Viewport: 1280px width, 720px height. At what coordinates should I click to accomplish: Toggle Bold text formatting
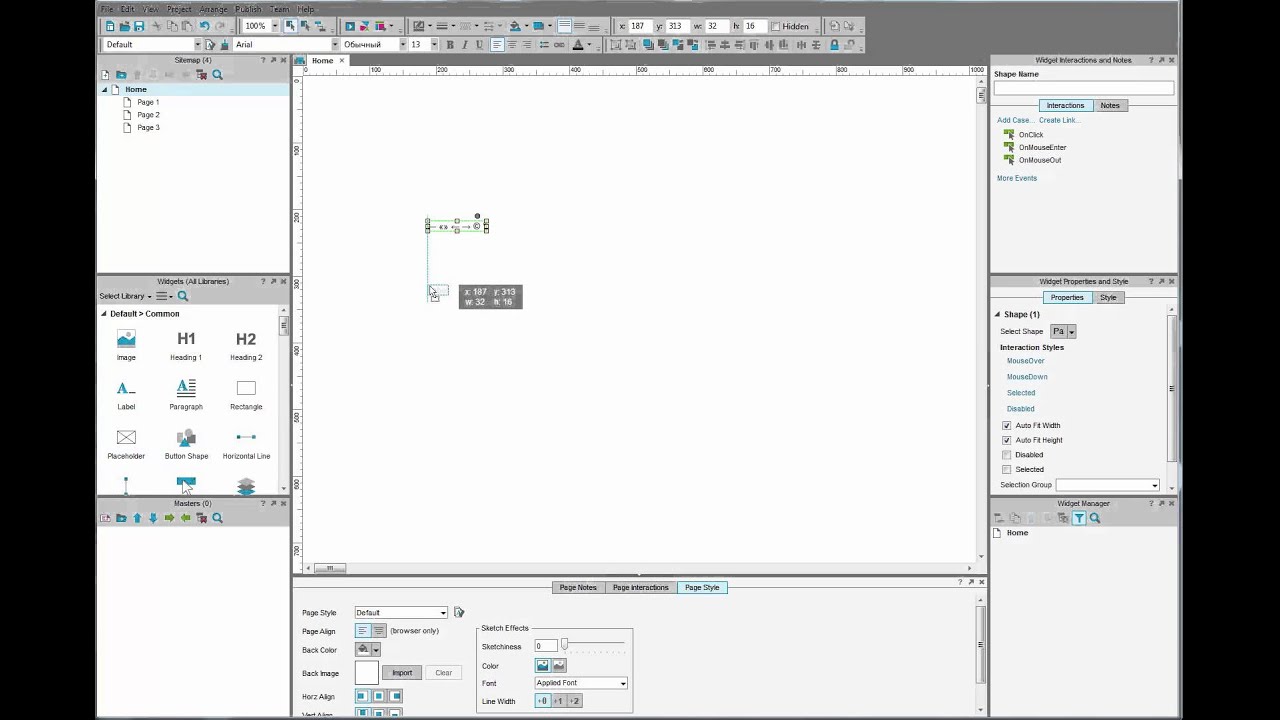tap(450, 44)
